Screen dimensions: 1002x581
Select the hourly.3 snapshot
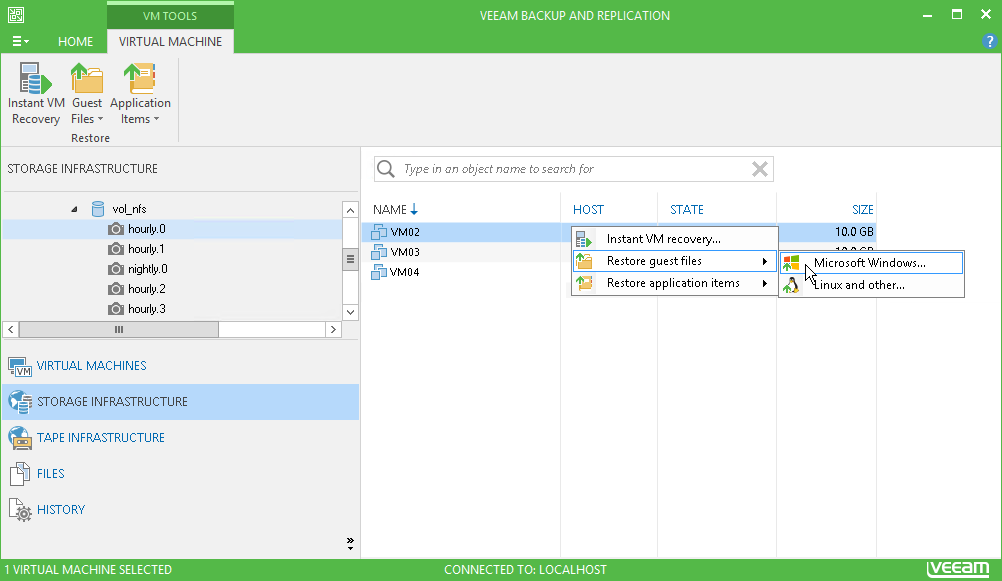tap(146, 309)
